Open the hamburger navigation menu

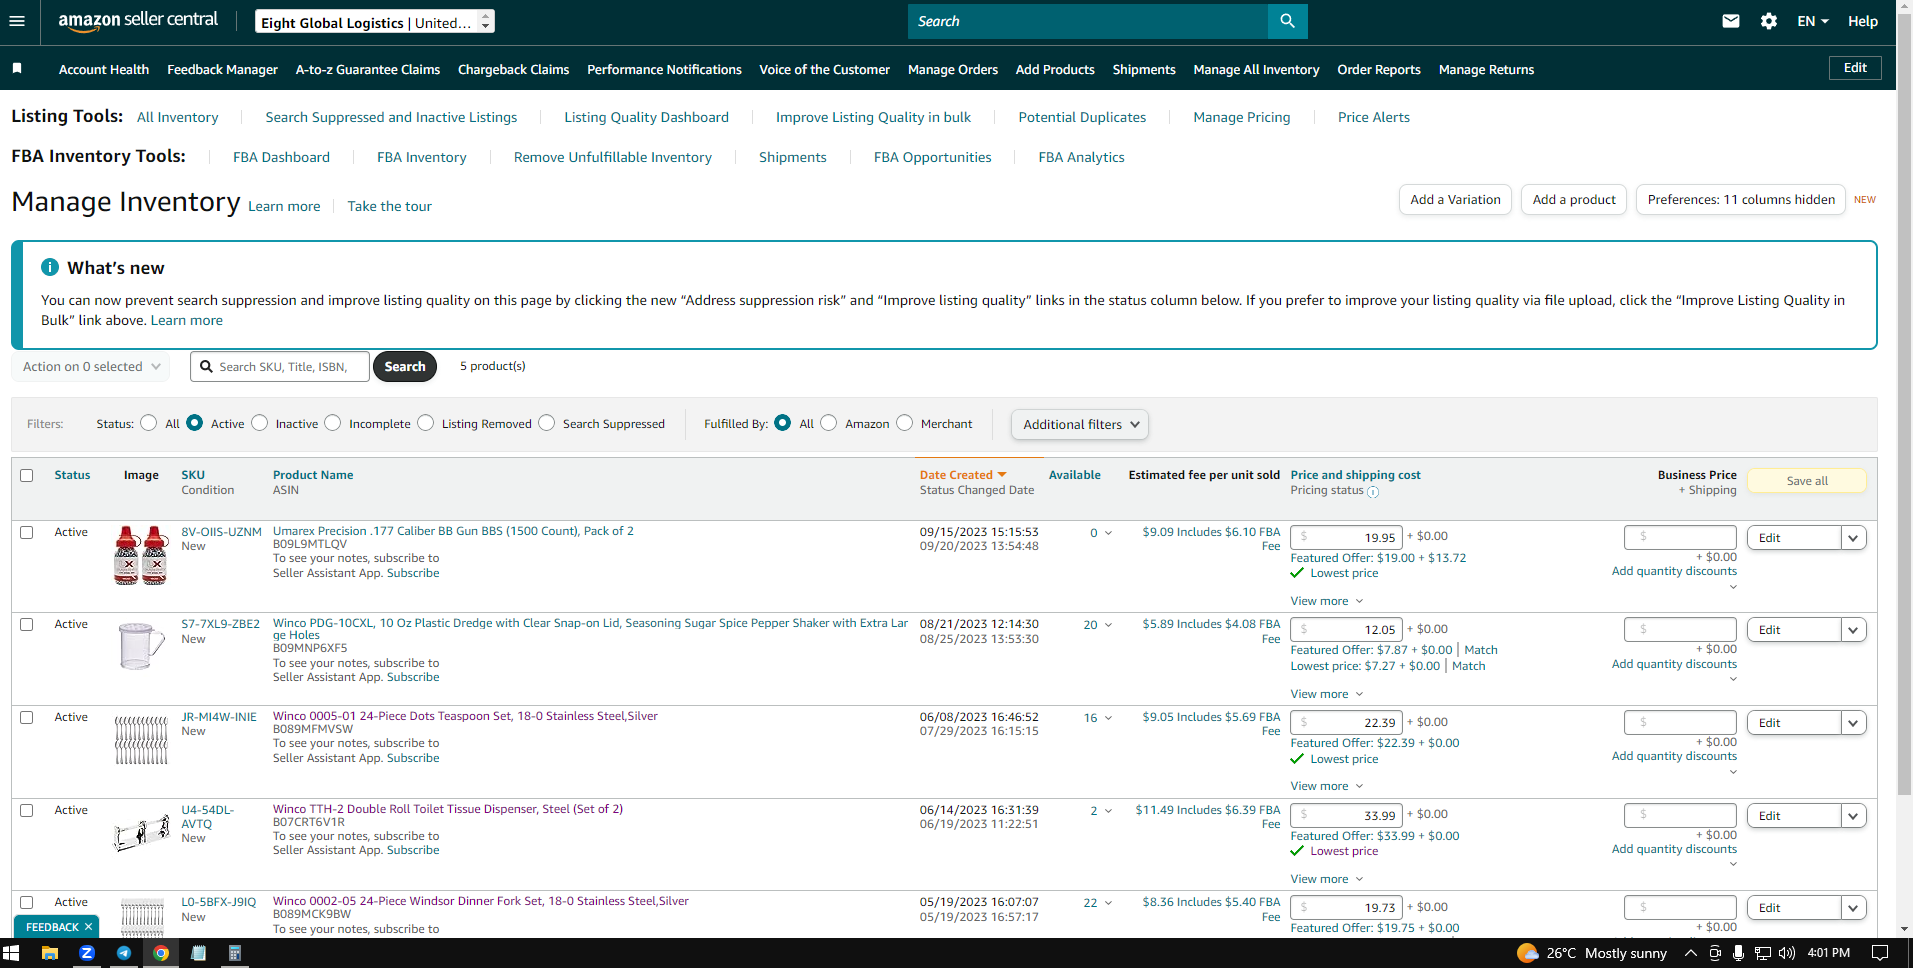[x=17, y=21]
